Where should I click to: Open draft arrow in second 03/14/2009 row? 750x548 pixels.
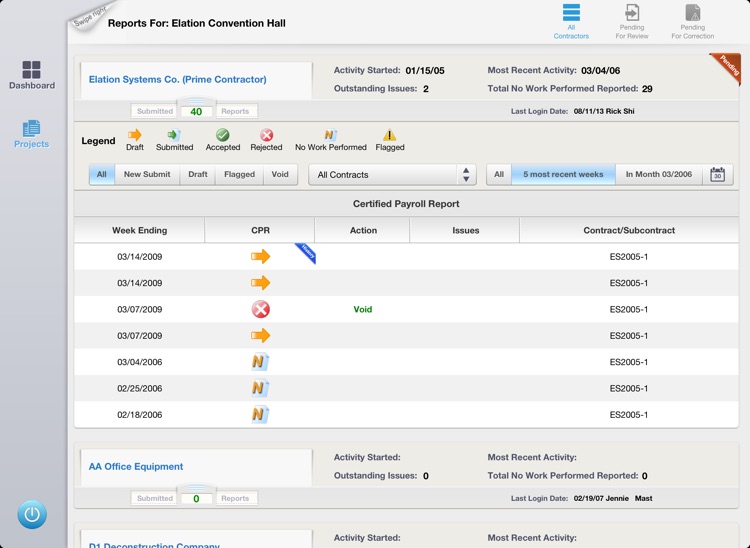261,283
